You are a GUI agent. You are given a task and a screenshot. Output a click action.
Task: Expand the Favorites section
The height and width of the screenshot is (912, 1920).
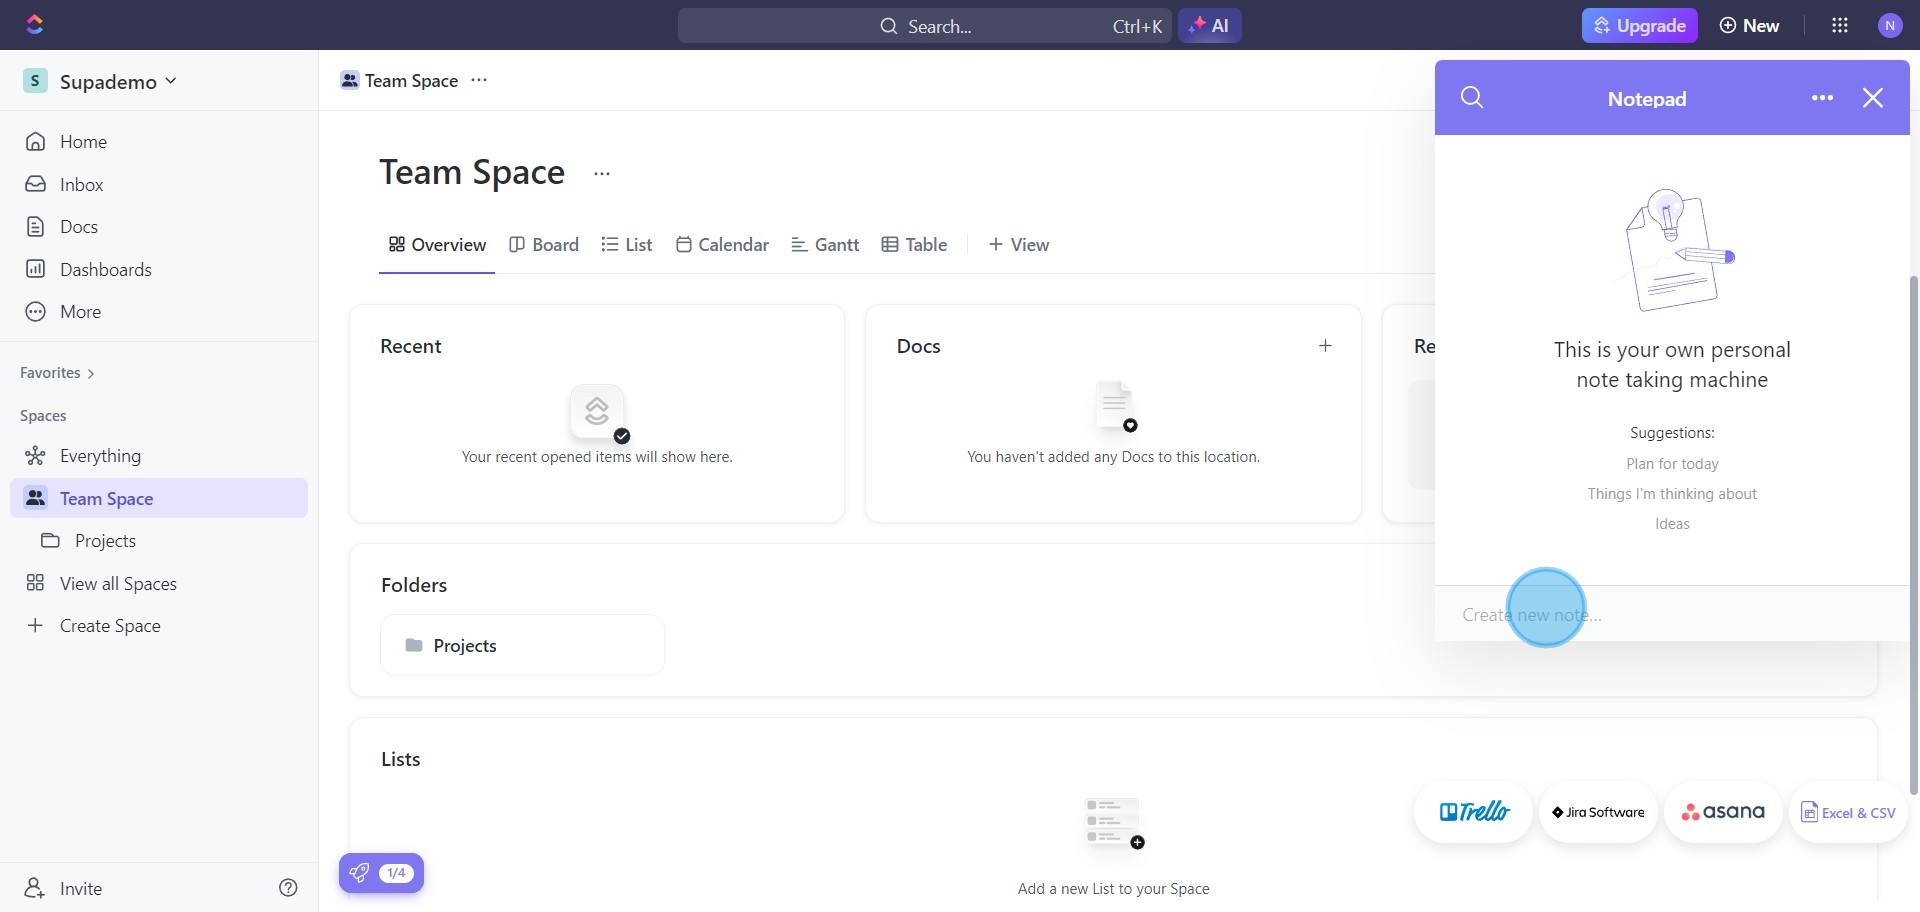point(57,373)
